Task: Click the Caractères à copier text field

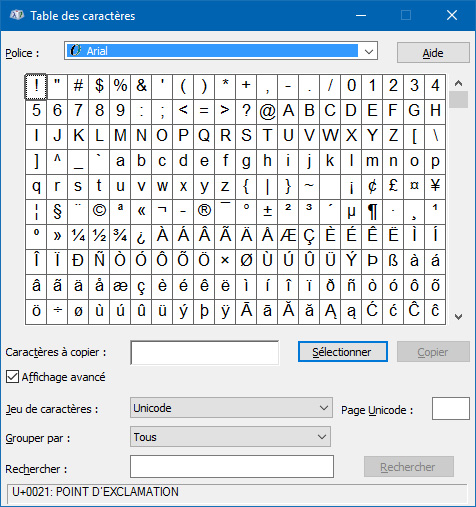Action: pos(205,352)
